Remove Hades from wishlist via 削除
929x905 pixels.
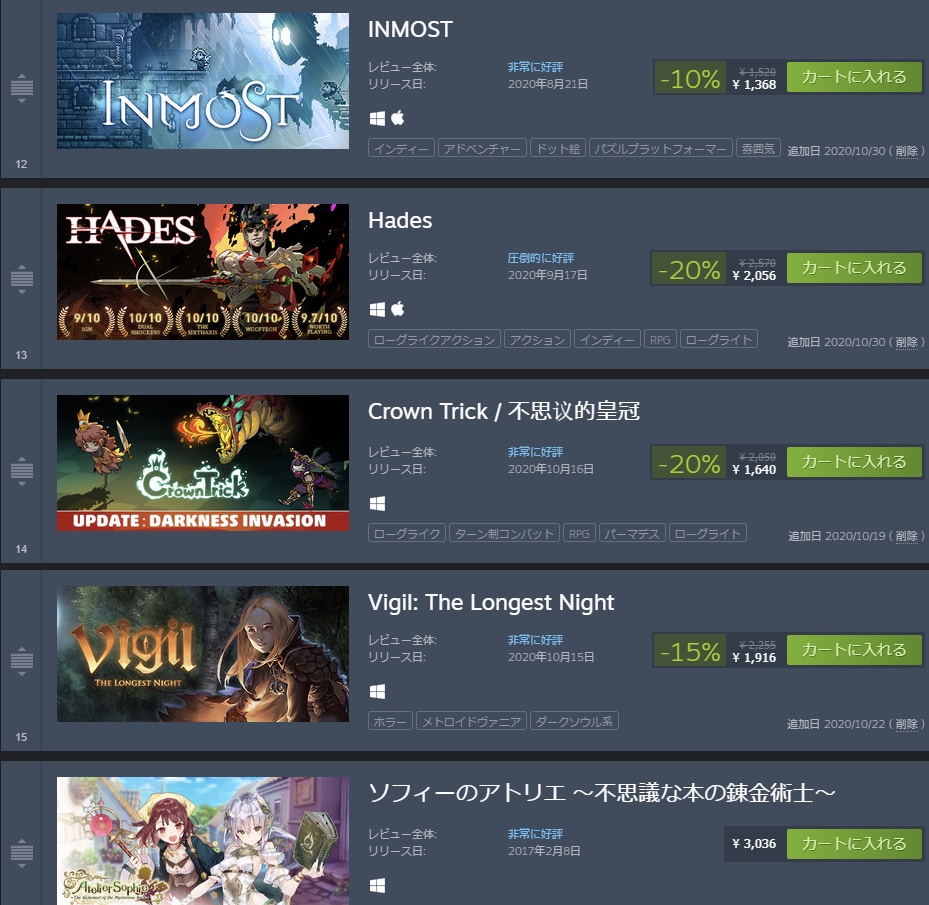coord(906,342)
